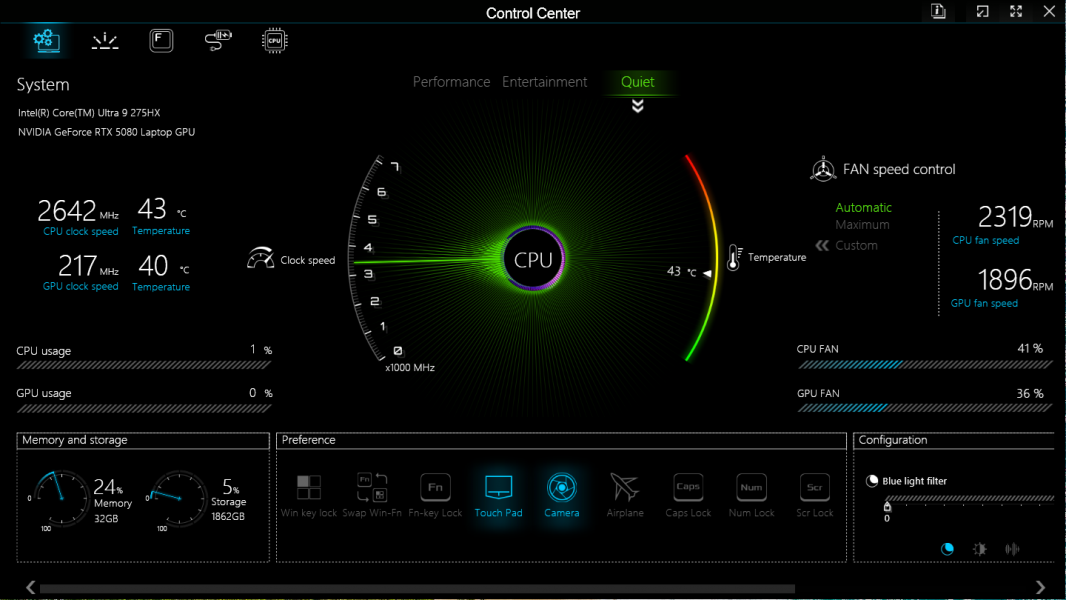
Task: Open the power/battery settings tab icon
Action: [218, 40]
